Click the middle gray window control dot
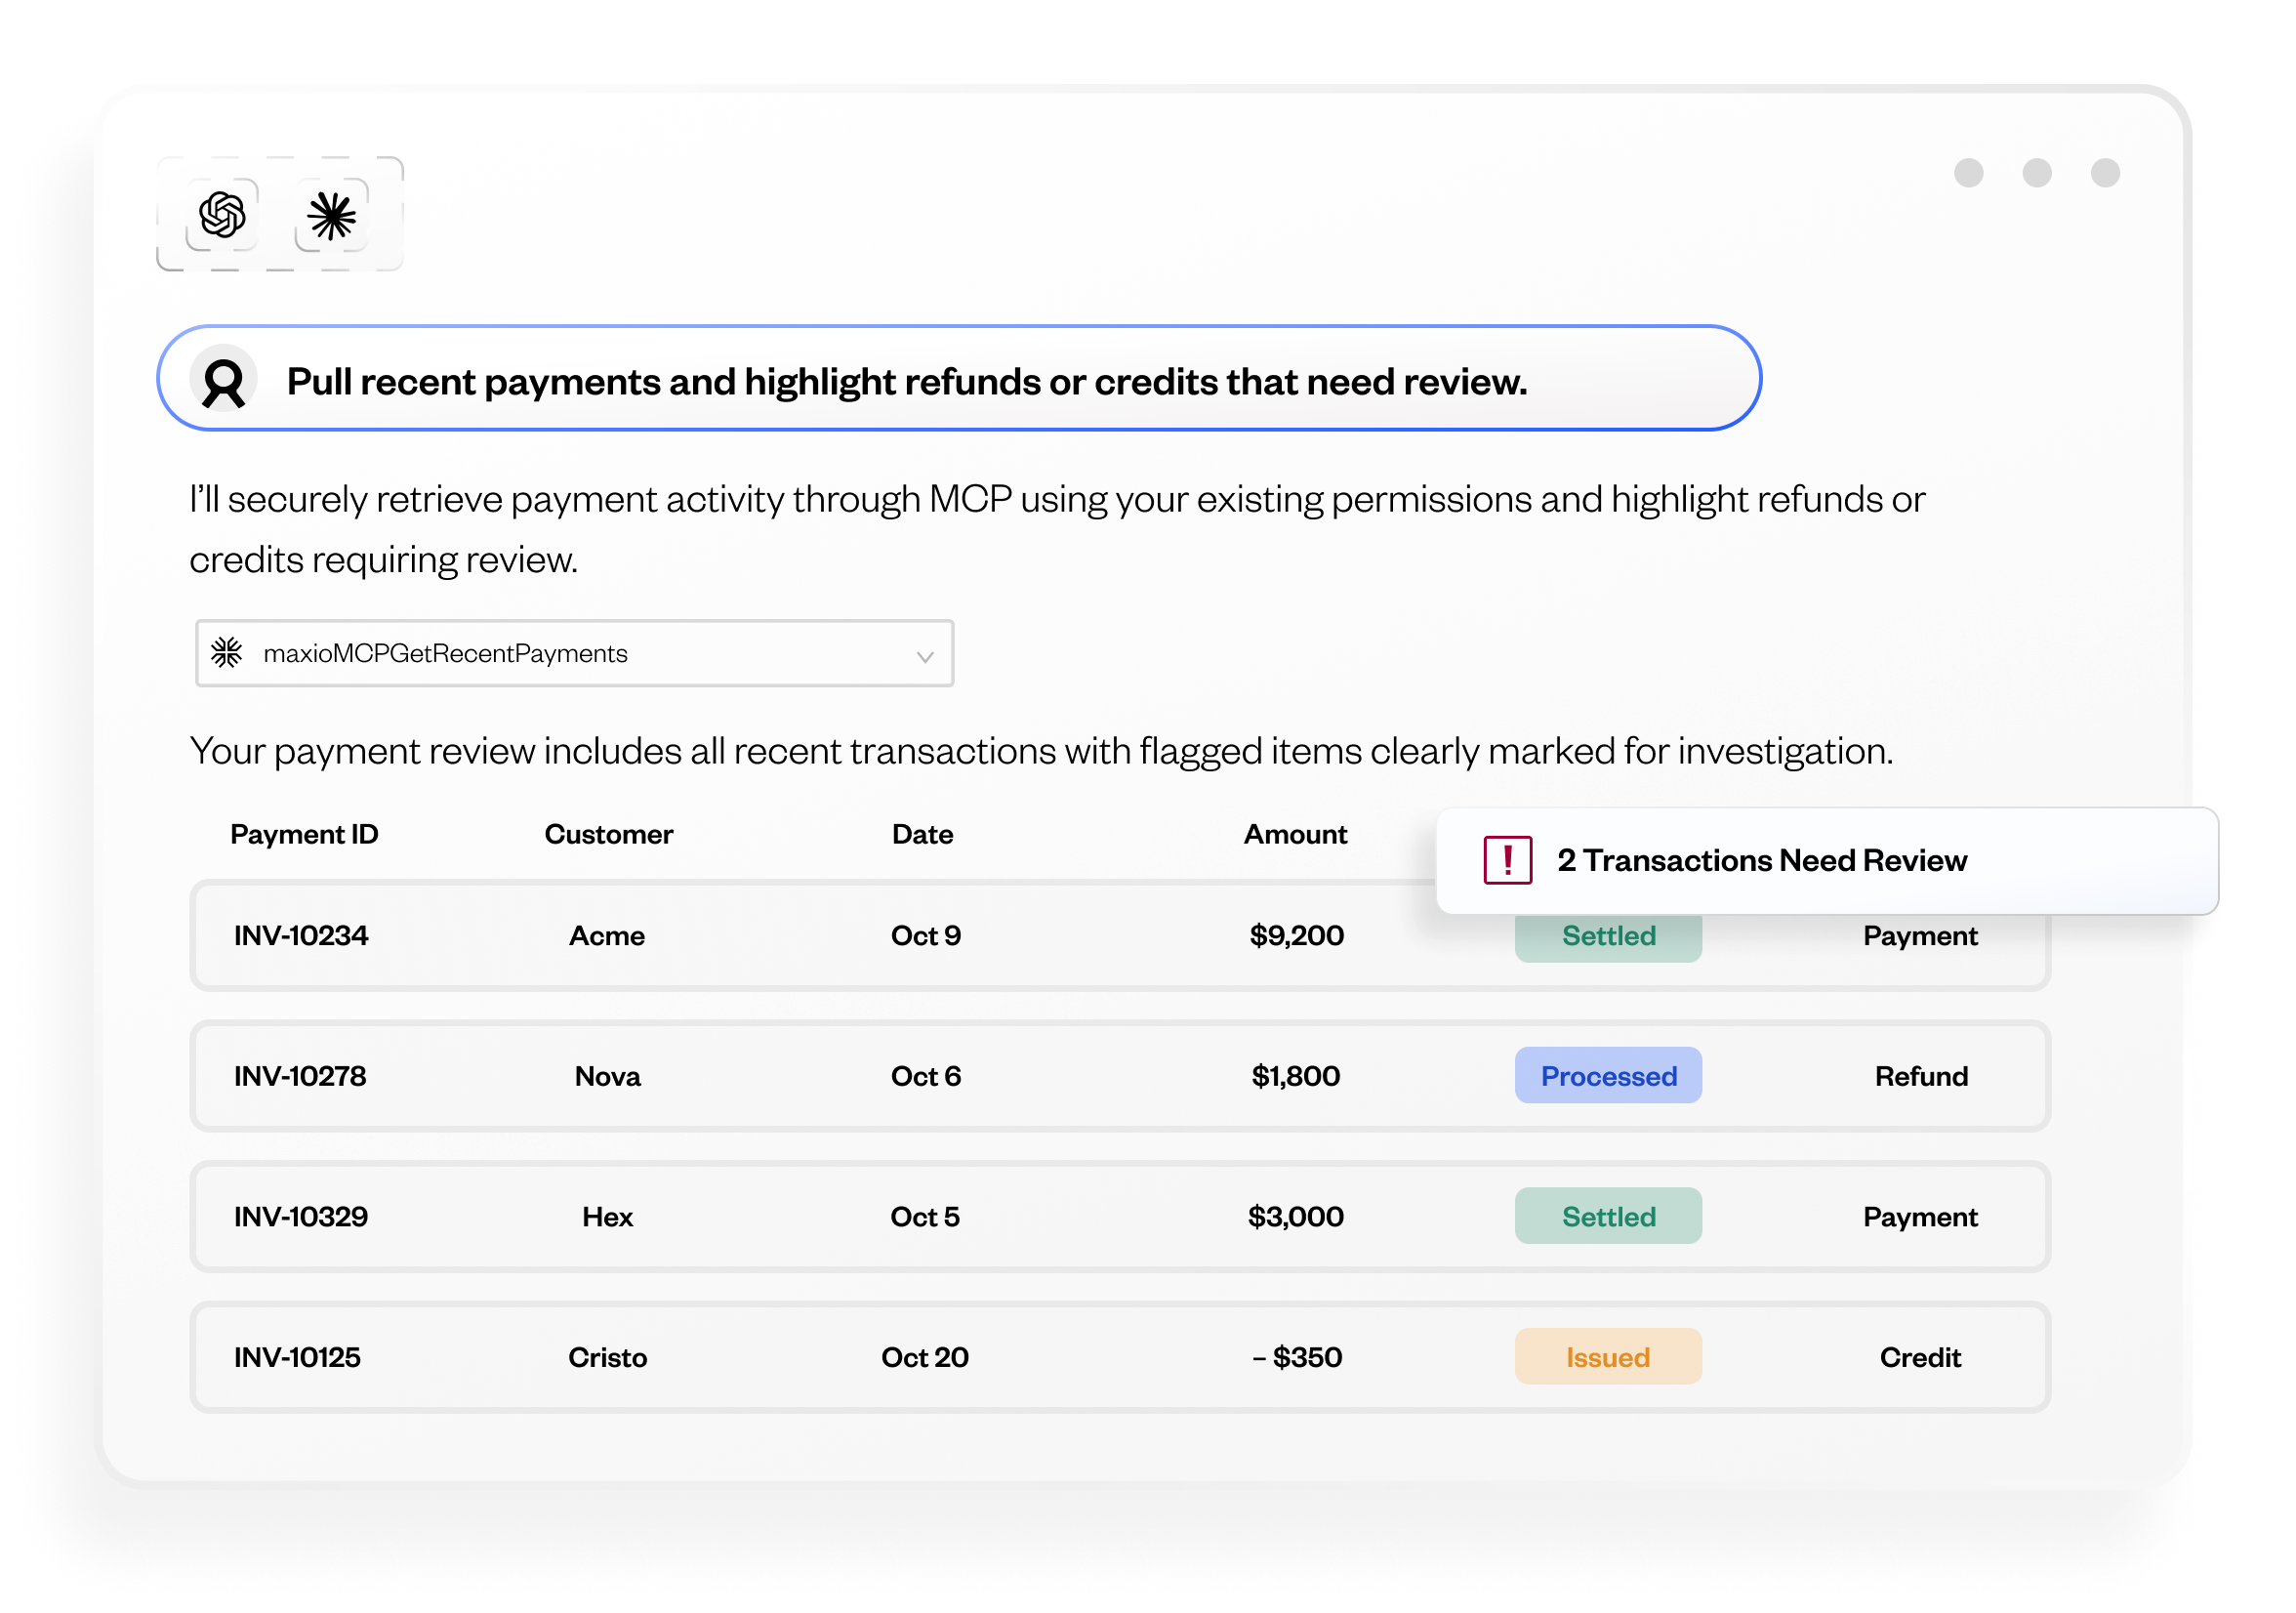Viewport: 2296px width, 1613px height. [x=2036, y=173]
